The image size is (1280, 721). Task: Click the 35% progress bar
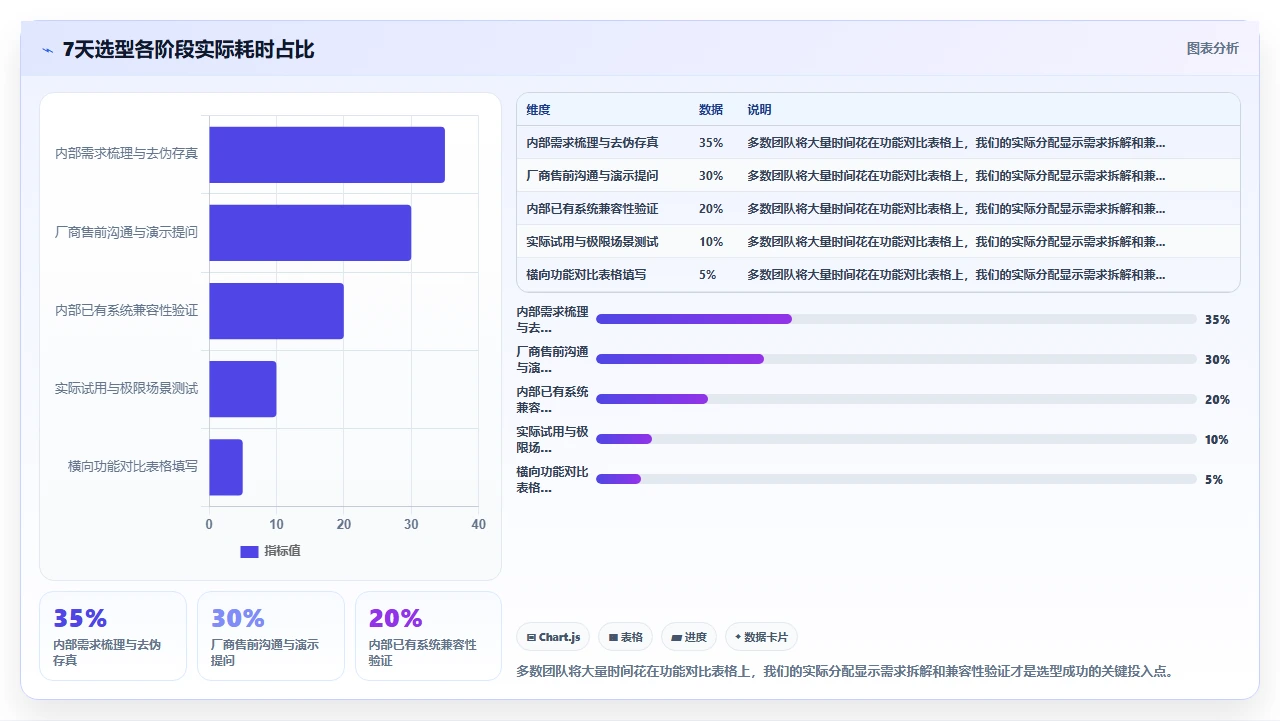896,319
